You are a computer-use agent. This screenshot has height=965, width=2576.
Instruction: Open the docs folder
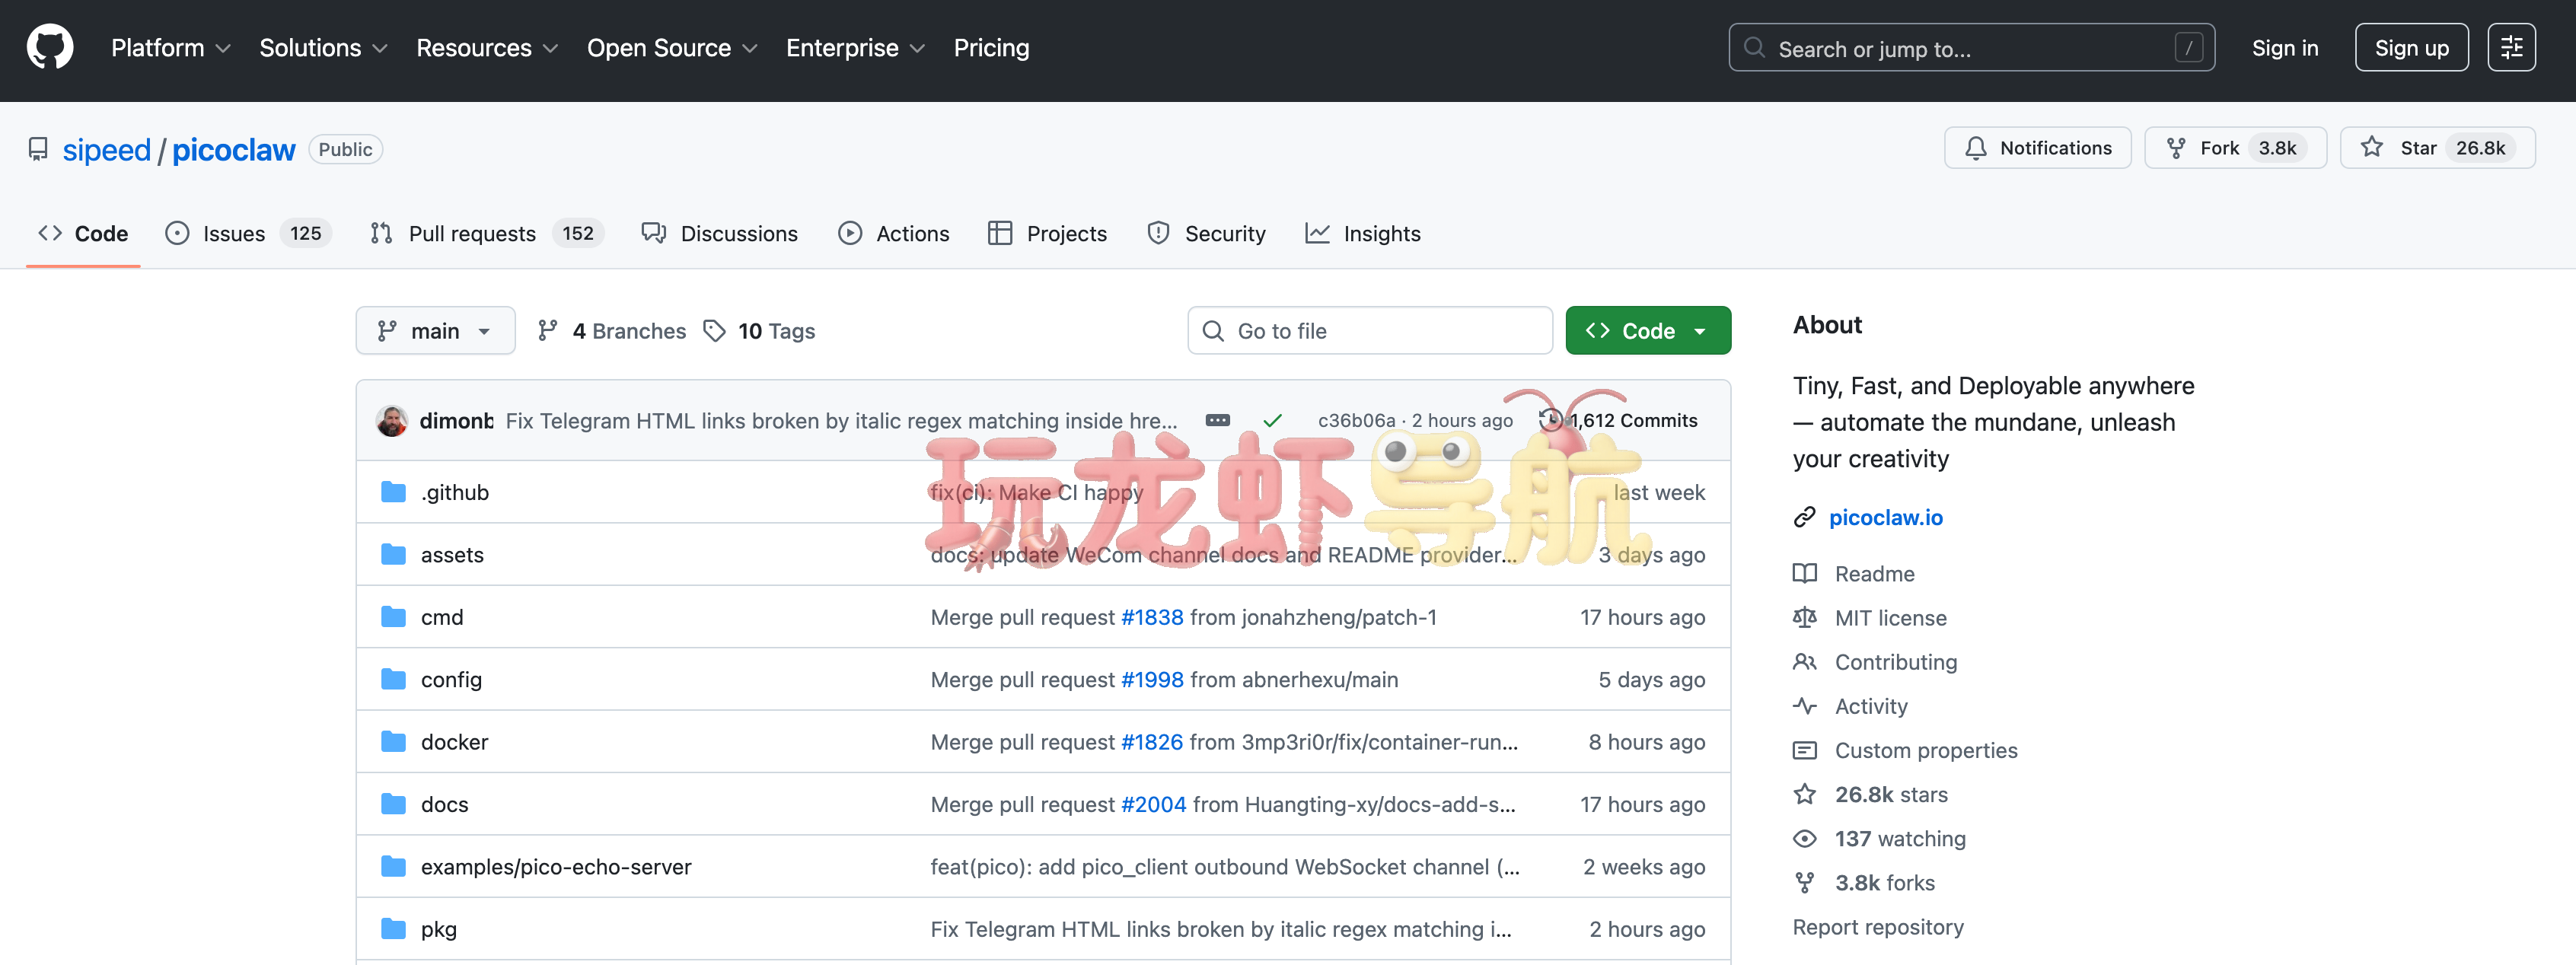click(445, 805)
